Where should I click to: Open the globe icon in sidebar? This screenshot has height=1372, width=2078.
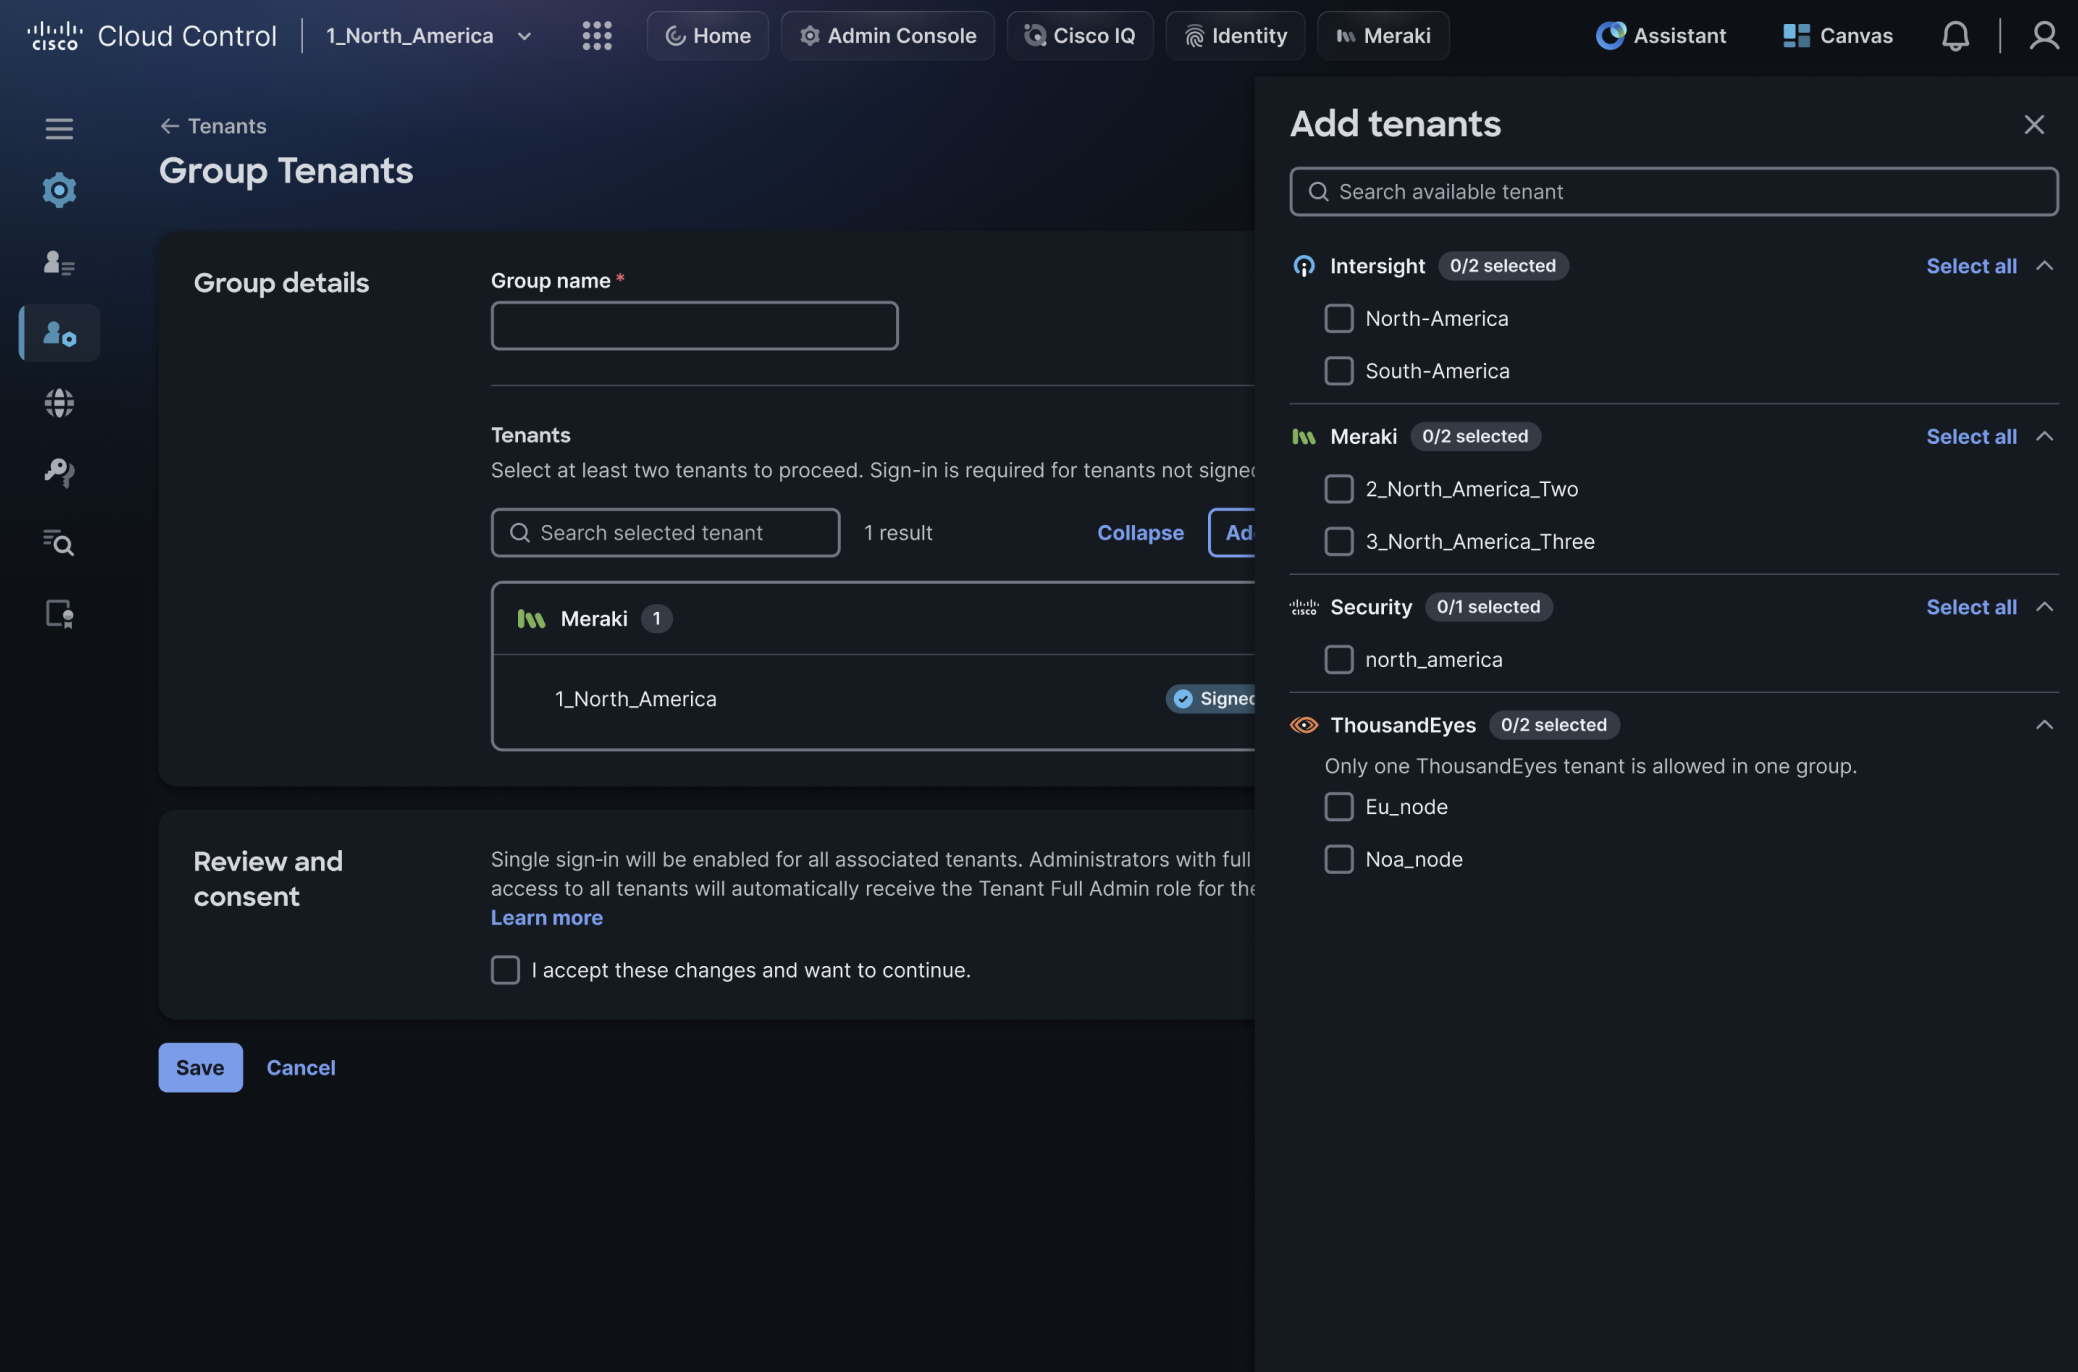[x=59, y=403]
